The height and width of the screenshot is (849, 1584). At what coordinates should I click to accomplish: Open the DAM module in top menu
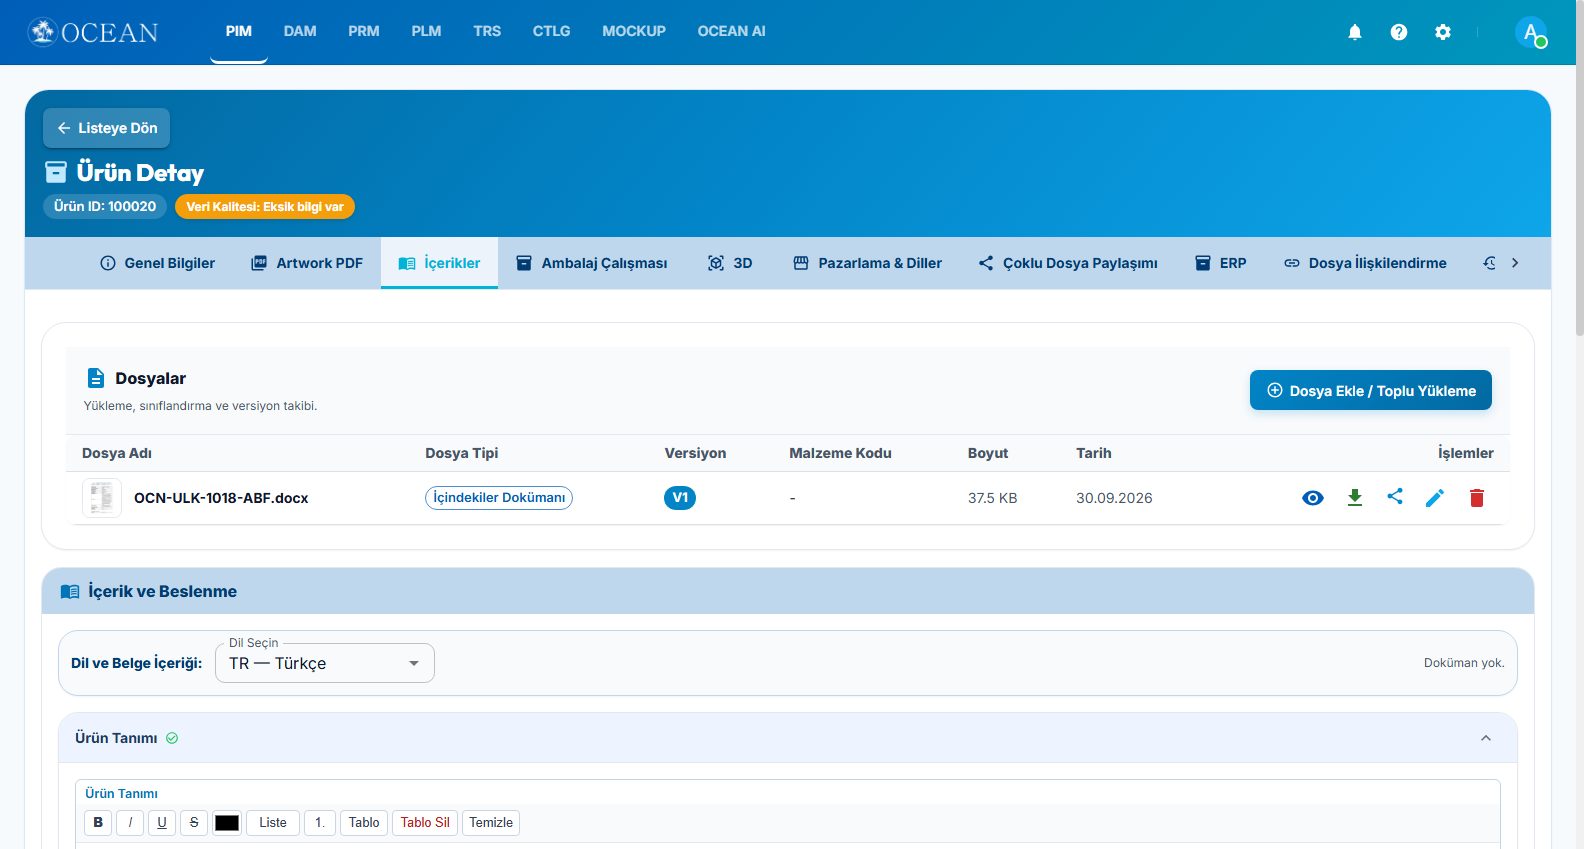tap(300, 32)
